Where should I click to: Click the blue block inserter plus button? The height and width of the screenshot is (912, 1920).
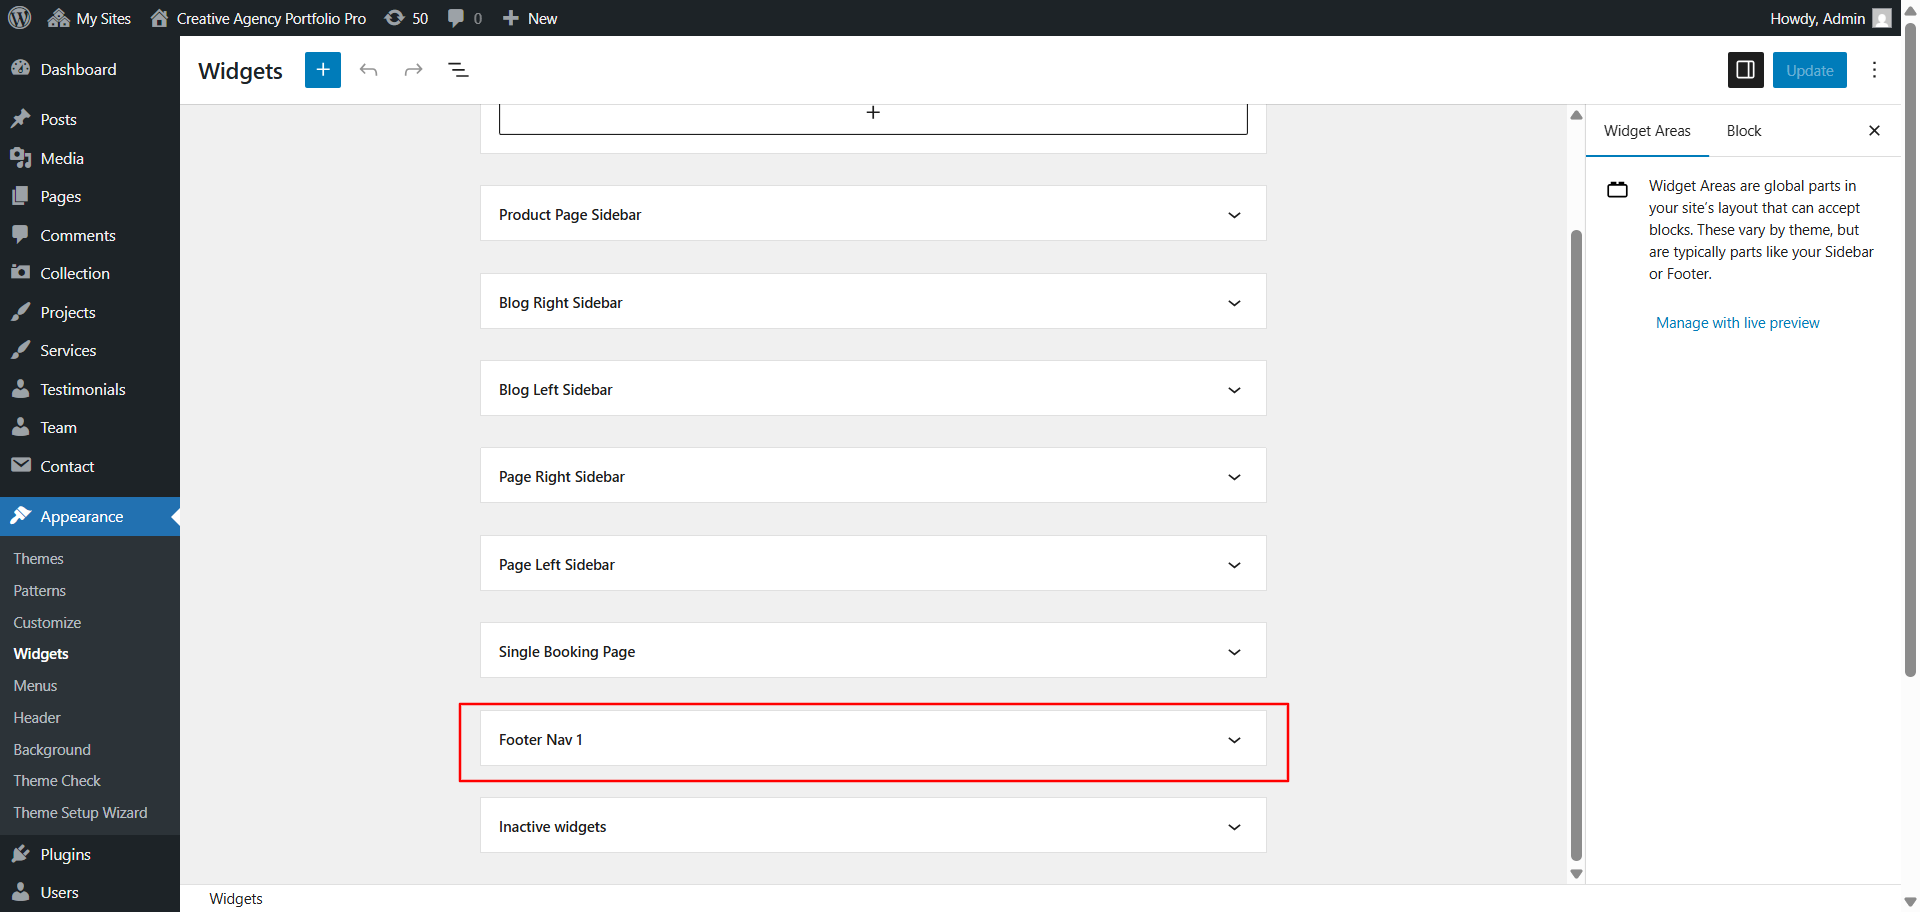tap(323, 70)
